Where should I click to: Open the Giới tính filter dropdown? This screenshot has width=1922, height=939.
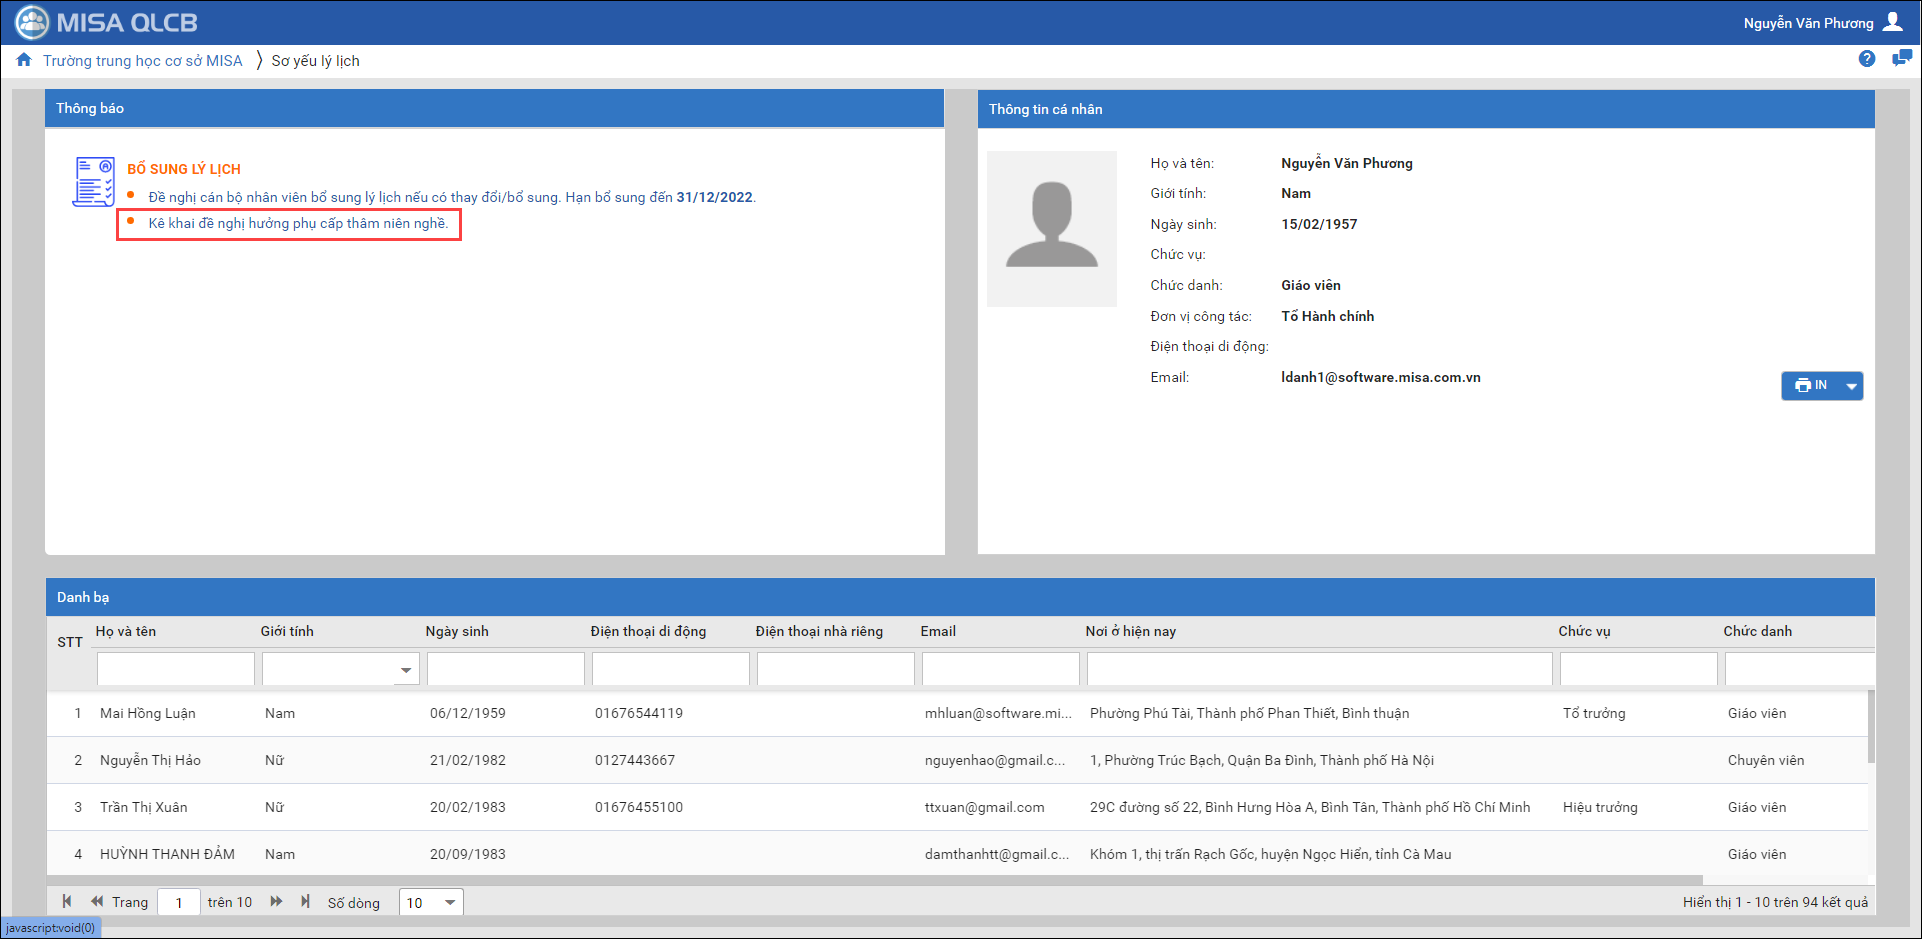click(406, 669)
